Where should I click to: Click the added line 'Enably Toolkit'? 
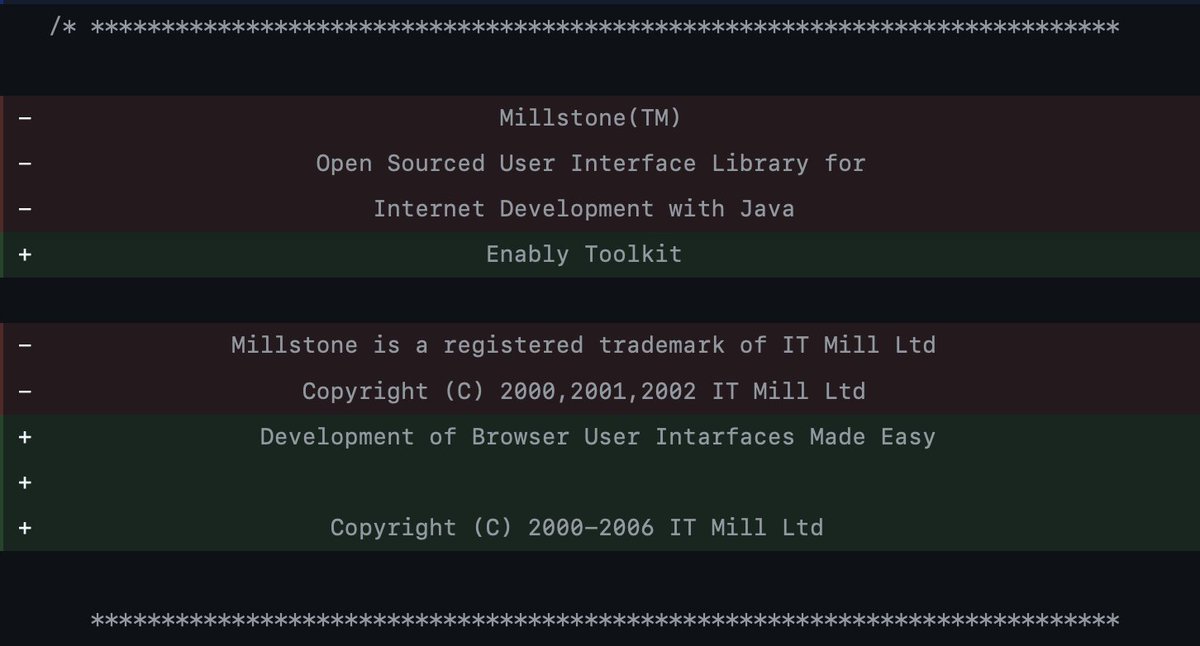pos(584,254)
